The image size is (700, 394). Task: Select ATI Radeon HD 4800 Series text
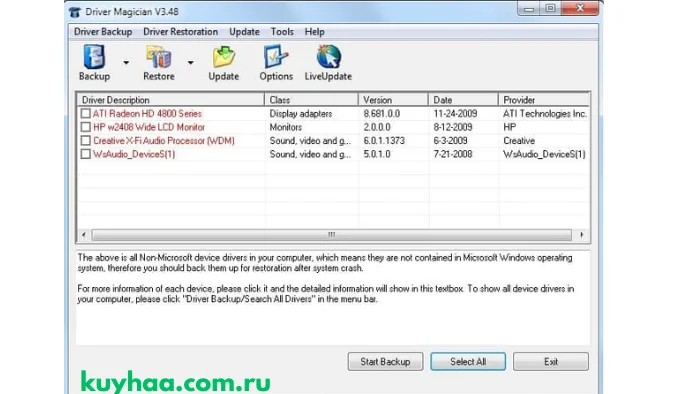coord(147,113)
